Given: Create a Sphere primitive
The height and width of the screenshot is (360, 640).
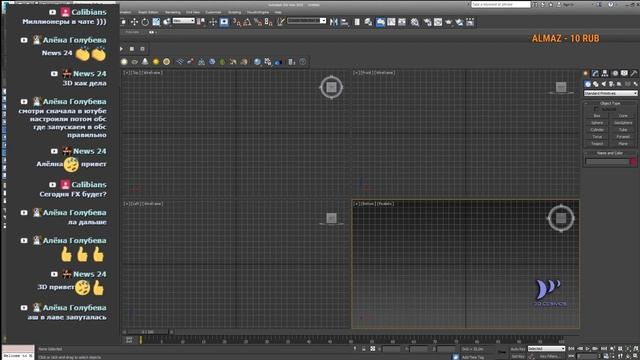Looking at the screenshot, I should (x=597, y=123).
